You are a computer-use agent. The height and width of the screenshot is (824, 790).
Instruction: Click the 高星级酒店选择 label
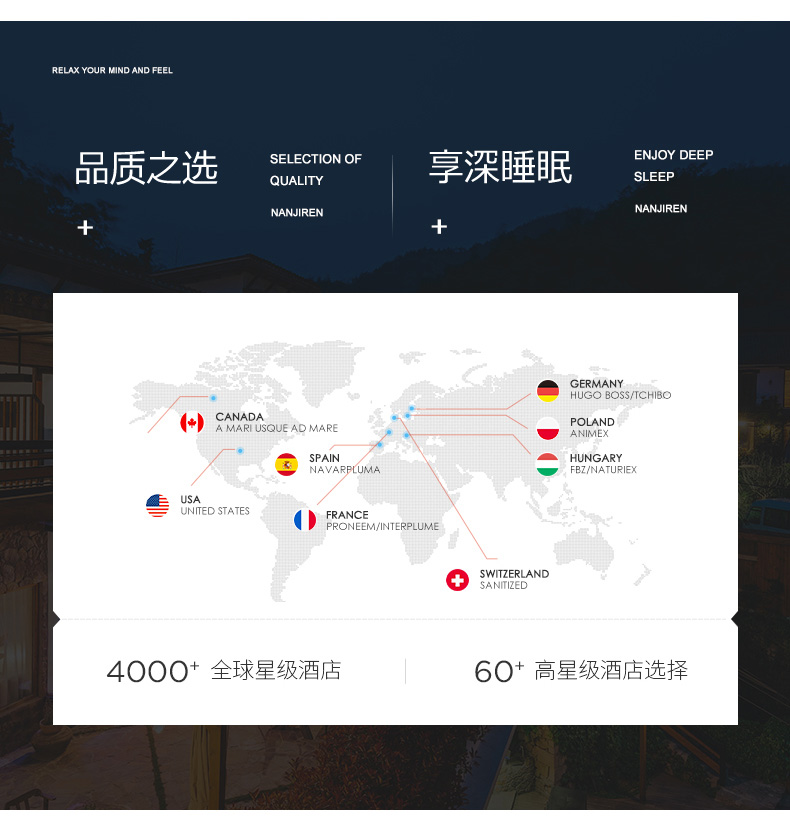pyautogui.click(x=611, y=671)
